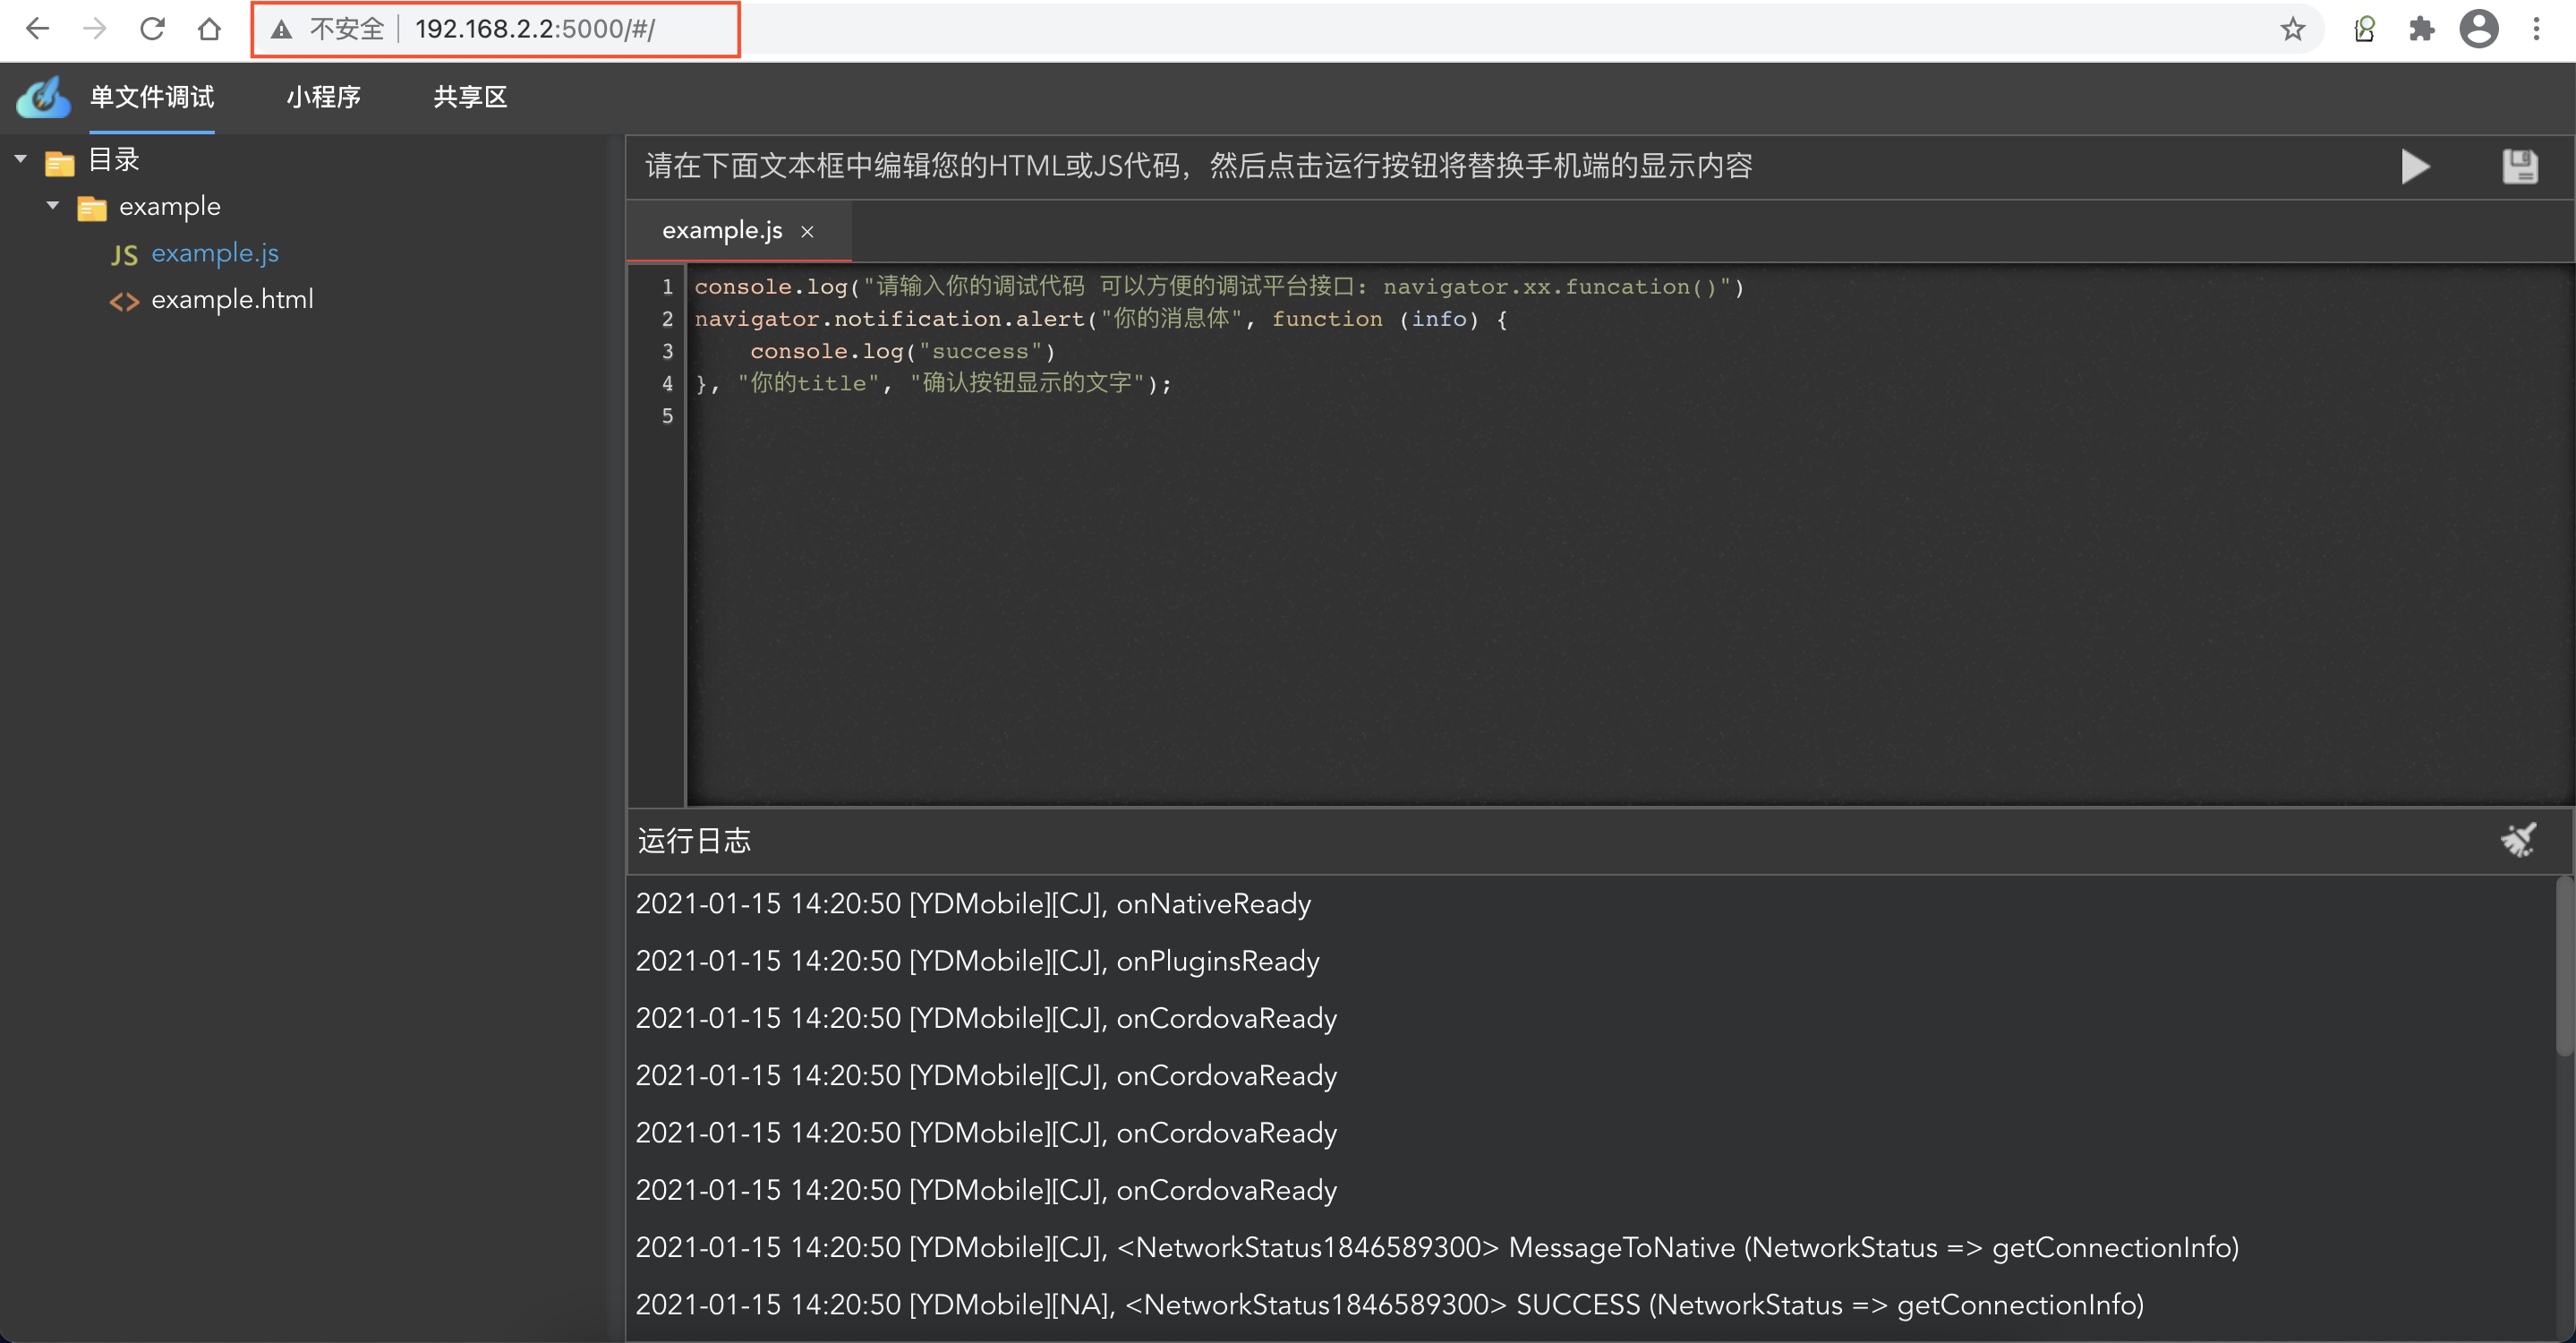Open the browser extensions puzzle icon
The image size is (2576, 1343).
pyautogui.click(x=2421, y=29)
